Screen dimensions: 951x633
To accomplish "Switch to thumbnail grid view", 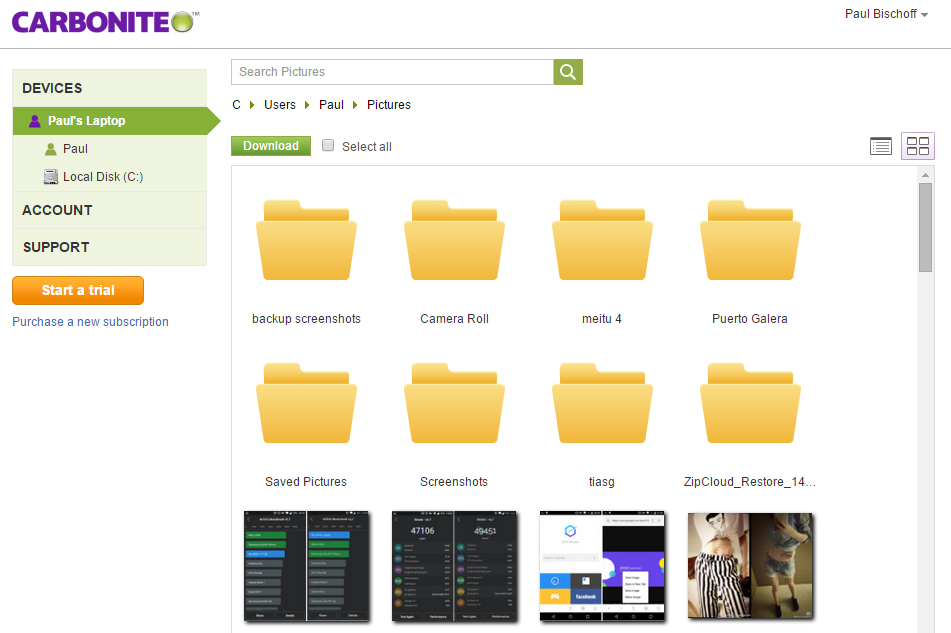I will tap(918, 147).
